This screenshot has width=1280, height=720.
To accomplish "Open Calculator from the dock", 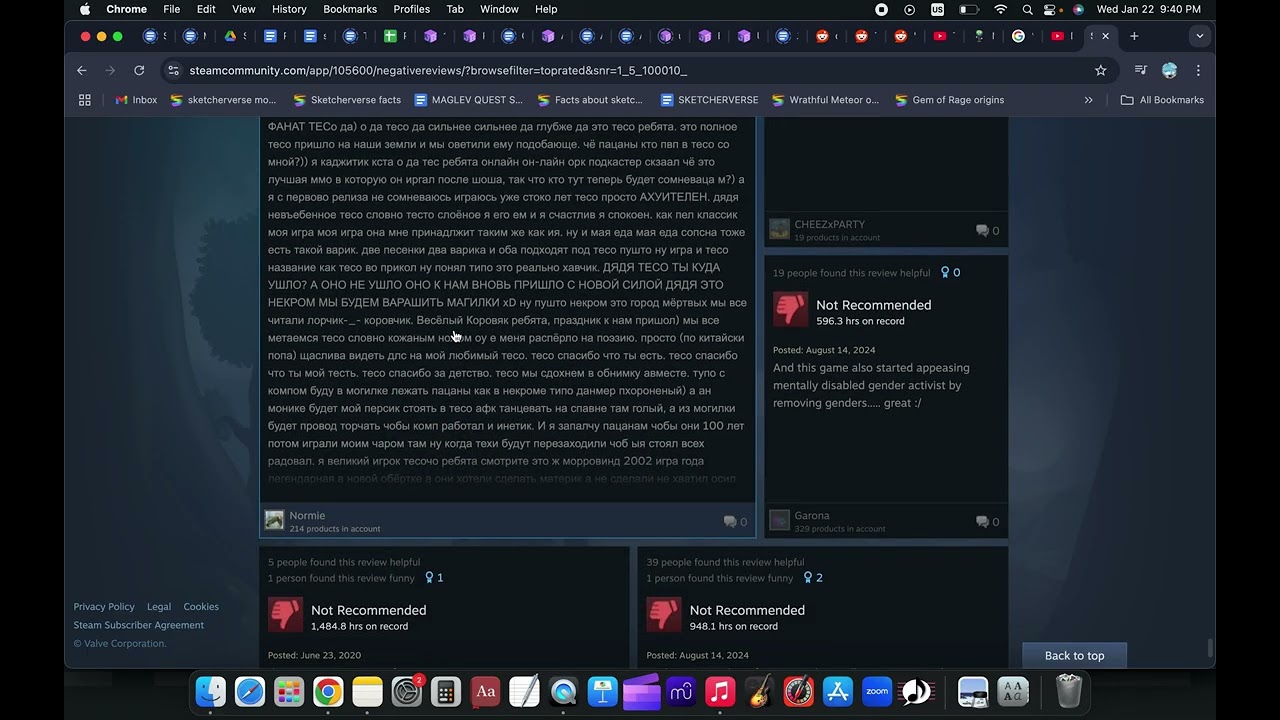I will (446, 692).
